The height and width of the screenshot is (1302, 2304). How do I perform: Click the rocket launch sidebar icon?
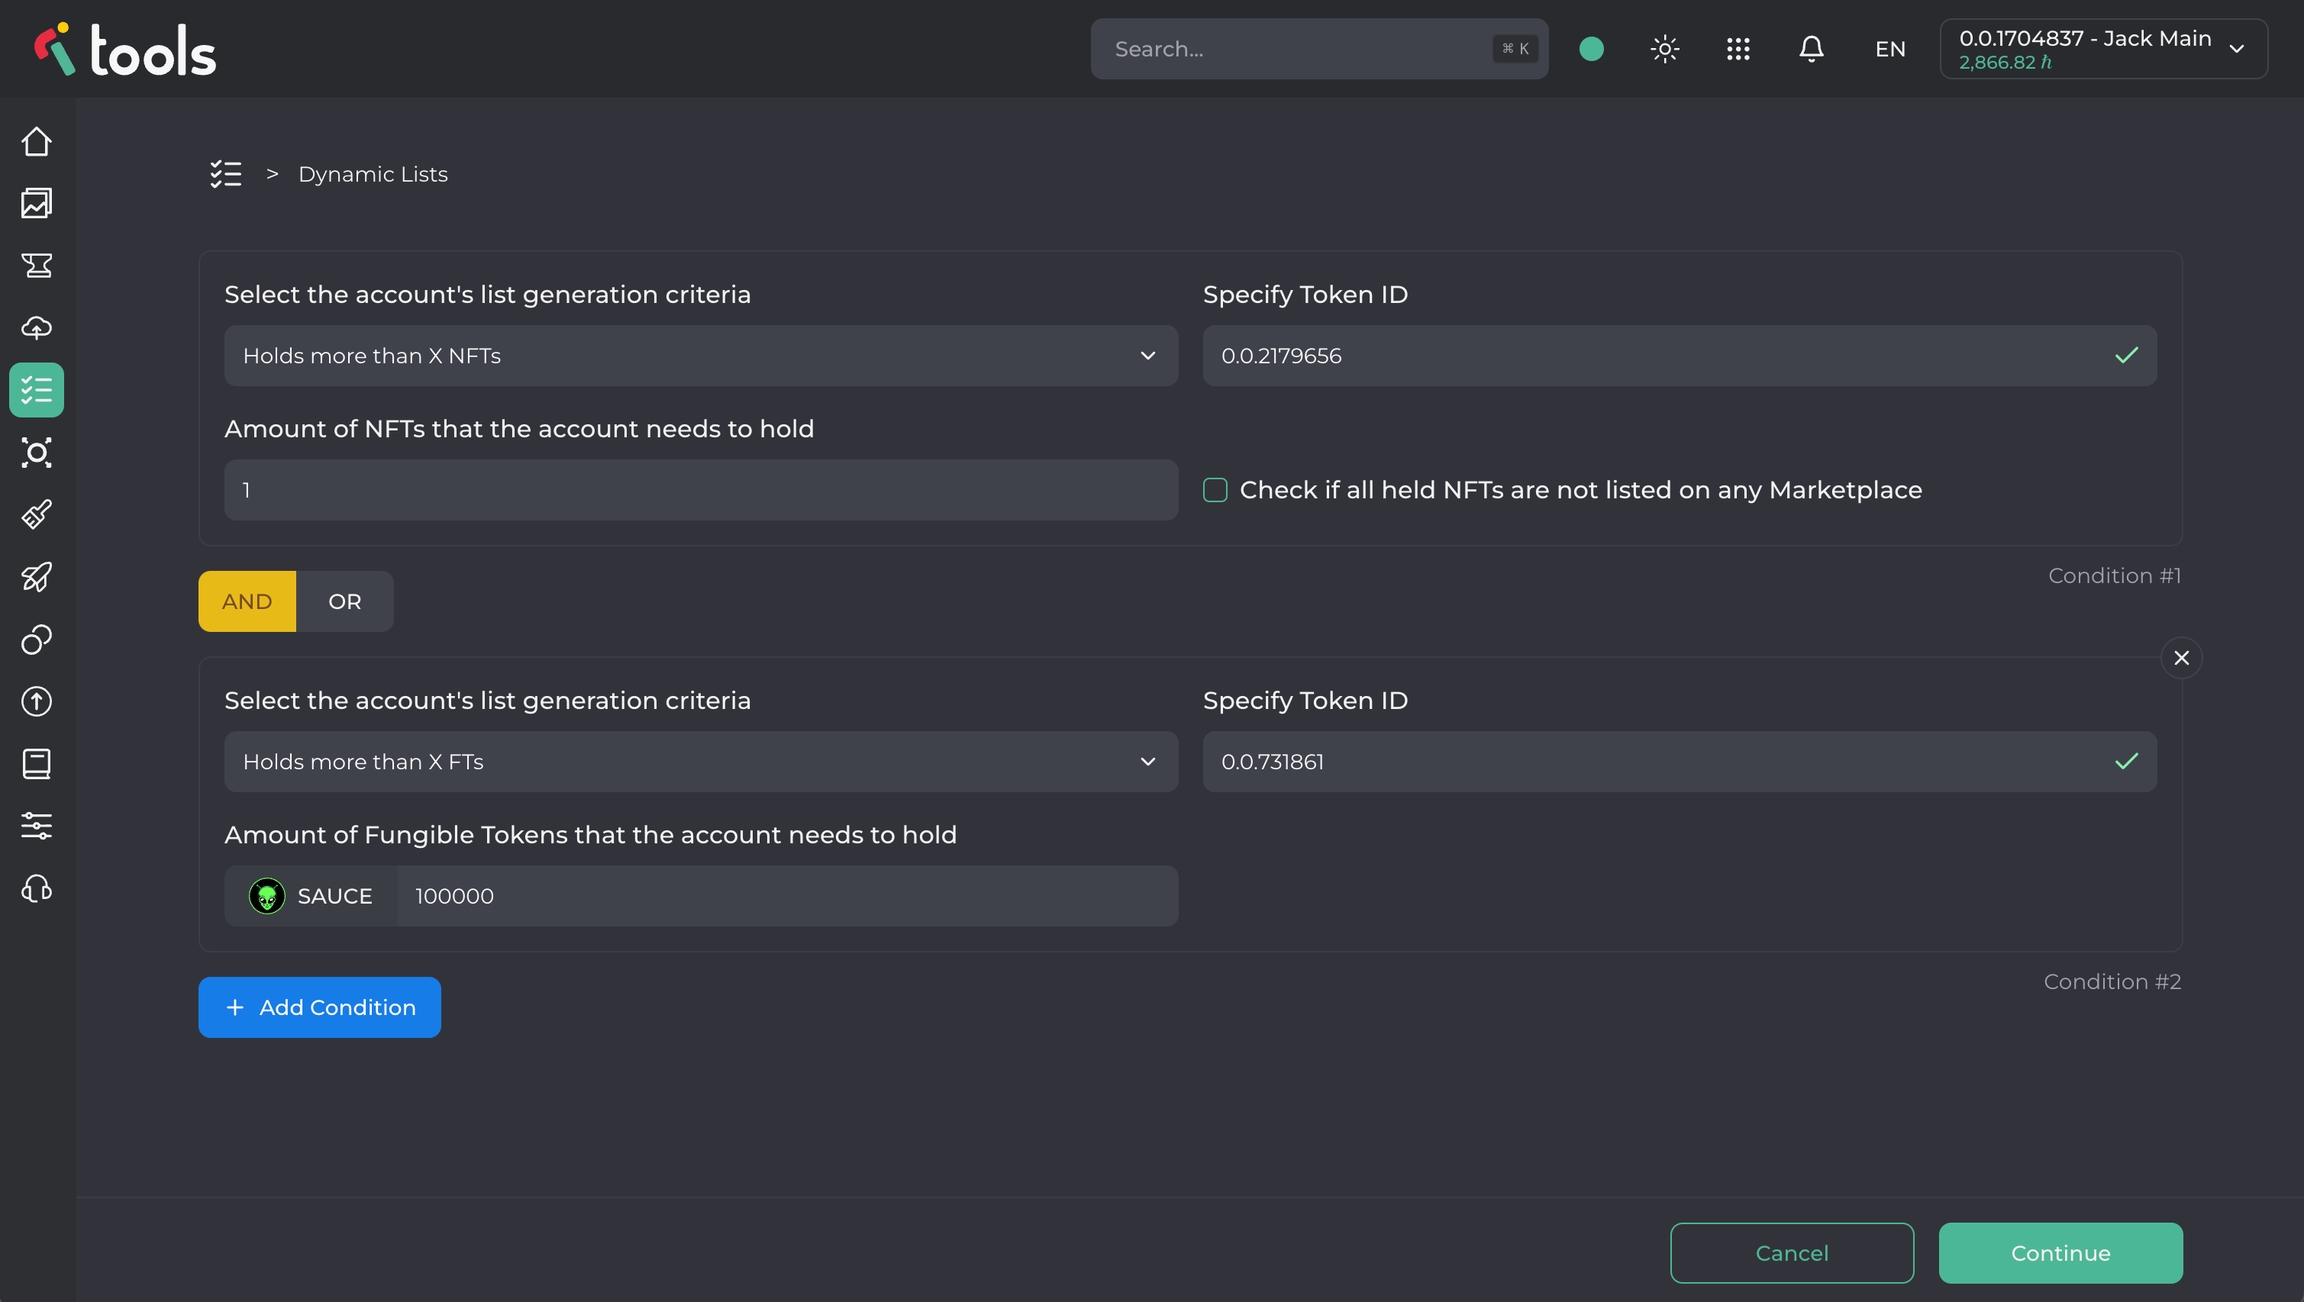click(x=37, y=577)
